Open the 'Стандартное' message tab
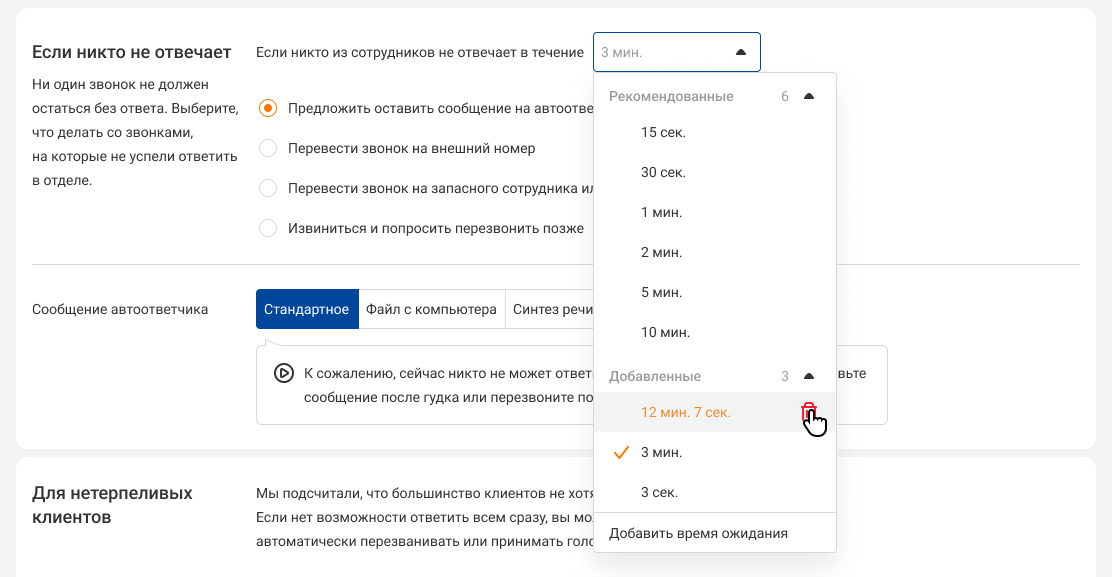Screen dimensions: 1112x577 [306, 310]
